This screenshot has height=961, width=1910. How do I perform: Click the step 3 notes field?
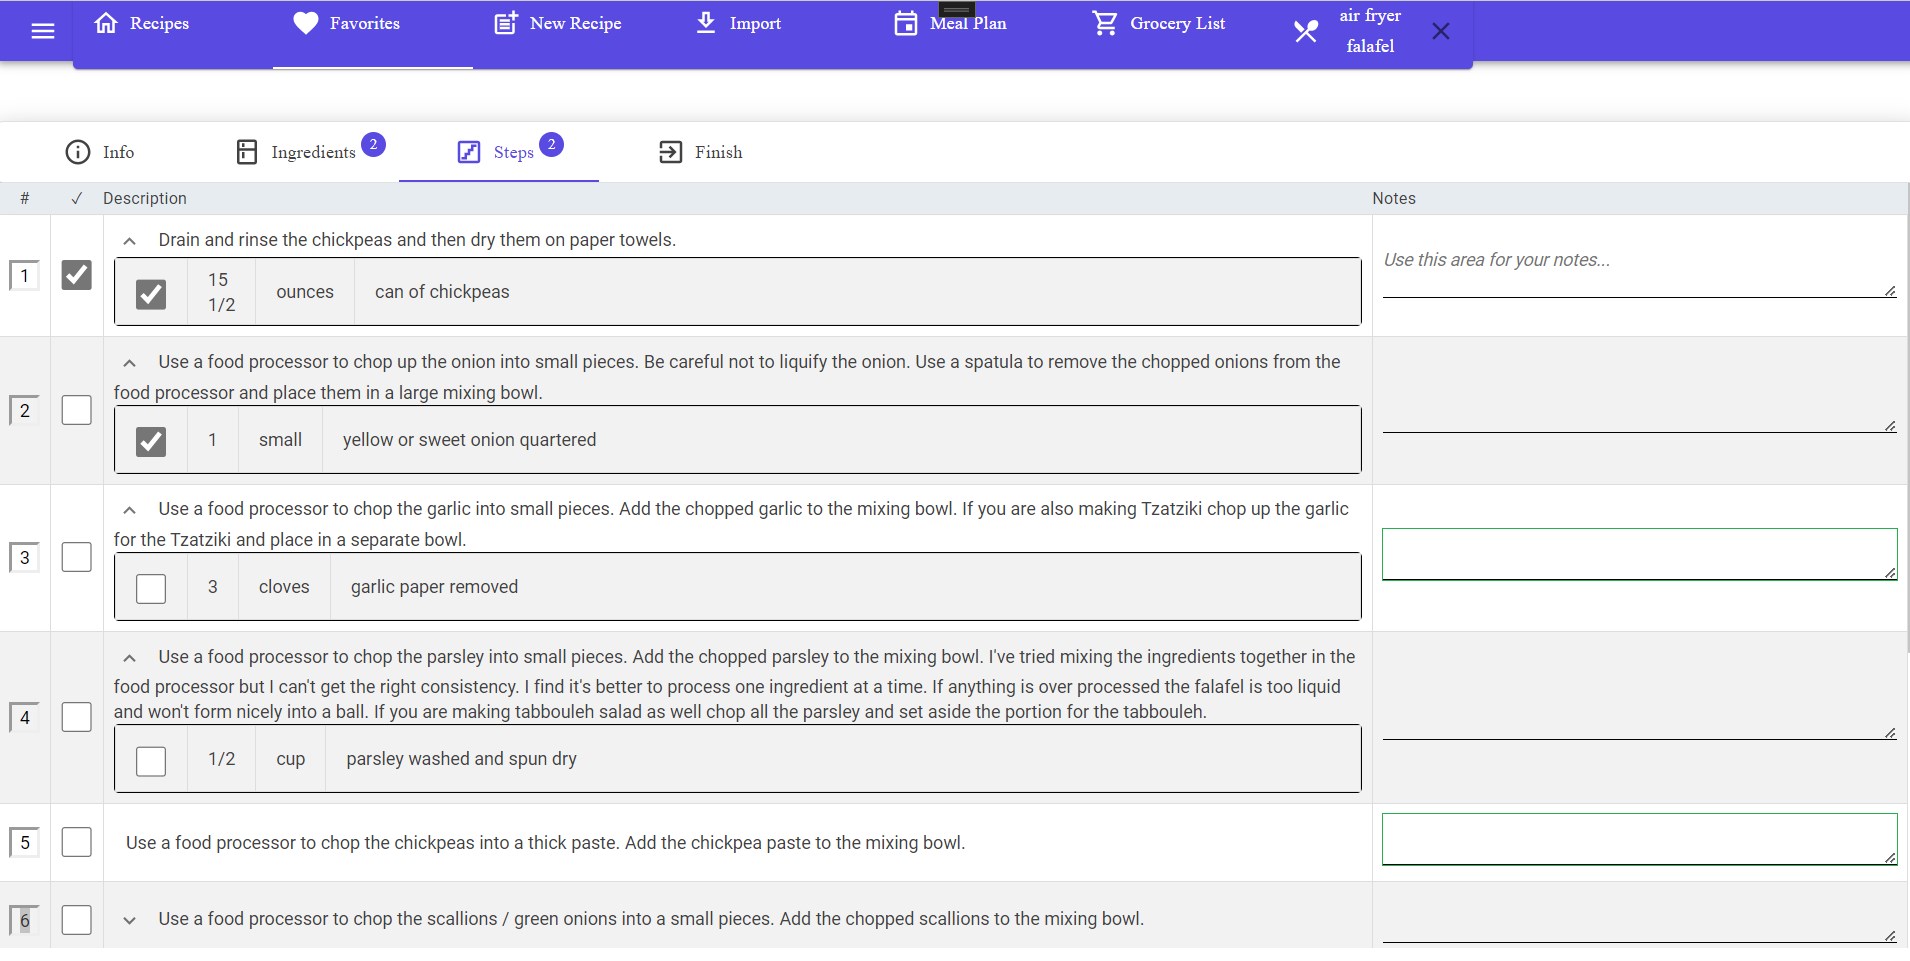point(1640,554)
